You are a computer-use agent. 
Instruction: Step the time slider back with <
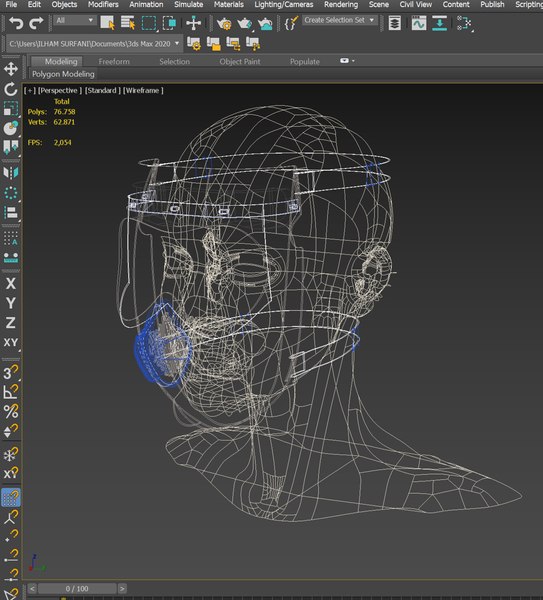coord(32,589)
